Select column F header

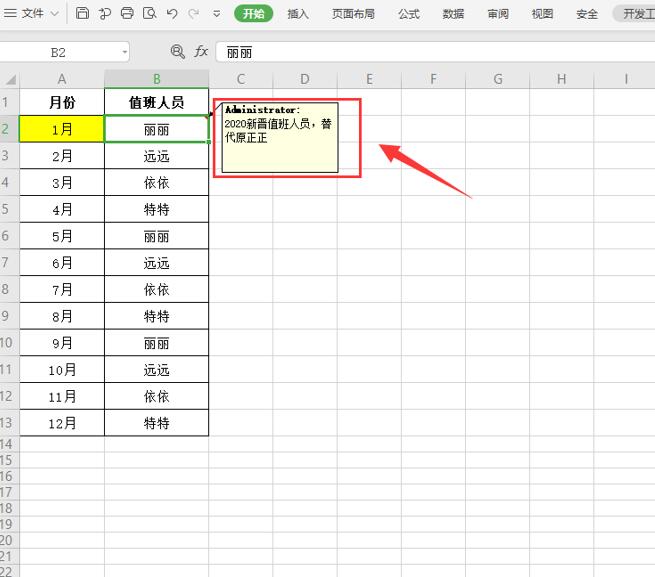(434, 79)
